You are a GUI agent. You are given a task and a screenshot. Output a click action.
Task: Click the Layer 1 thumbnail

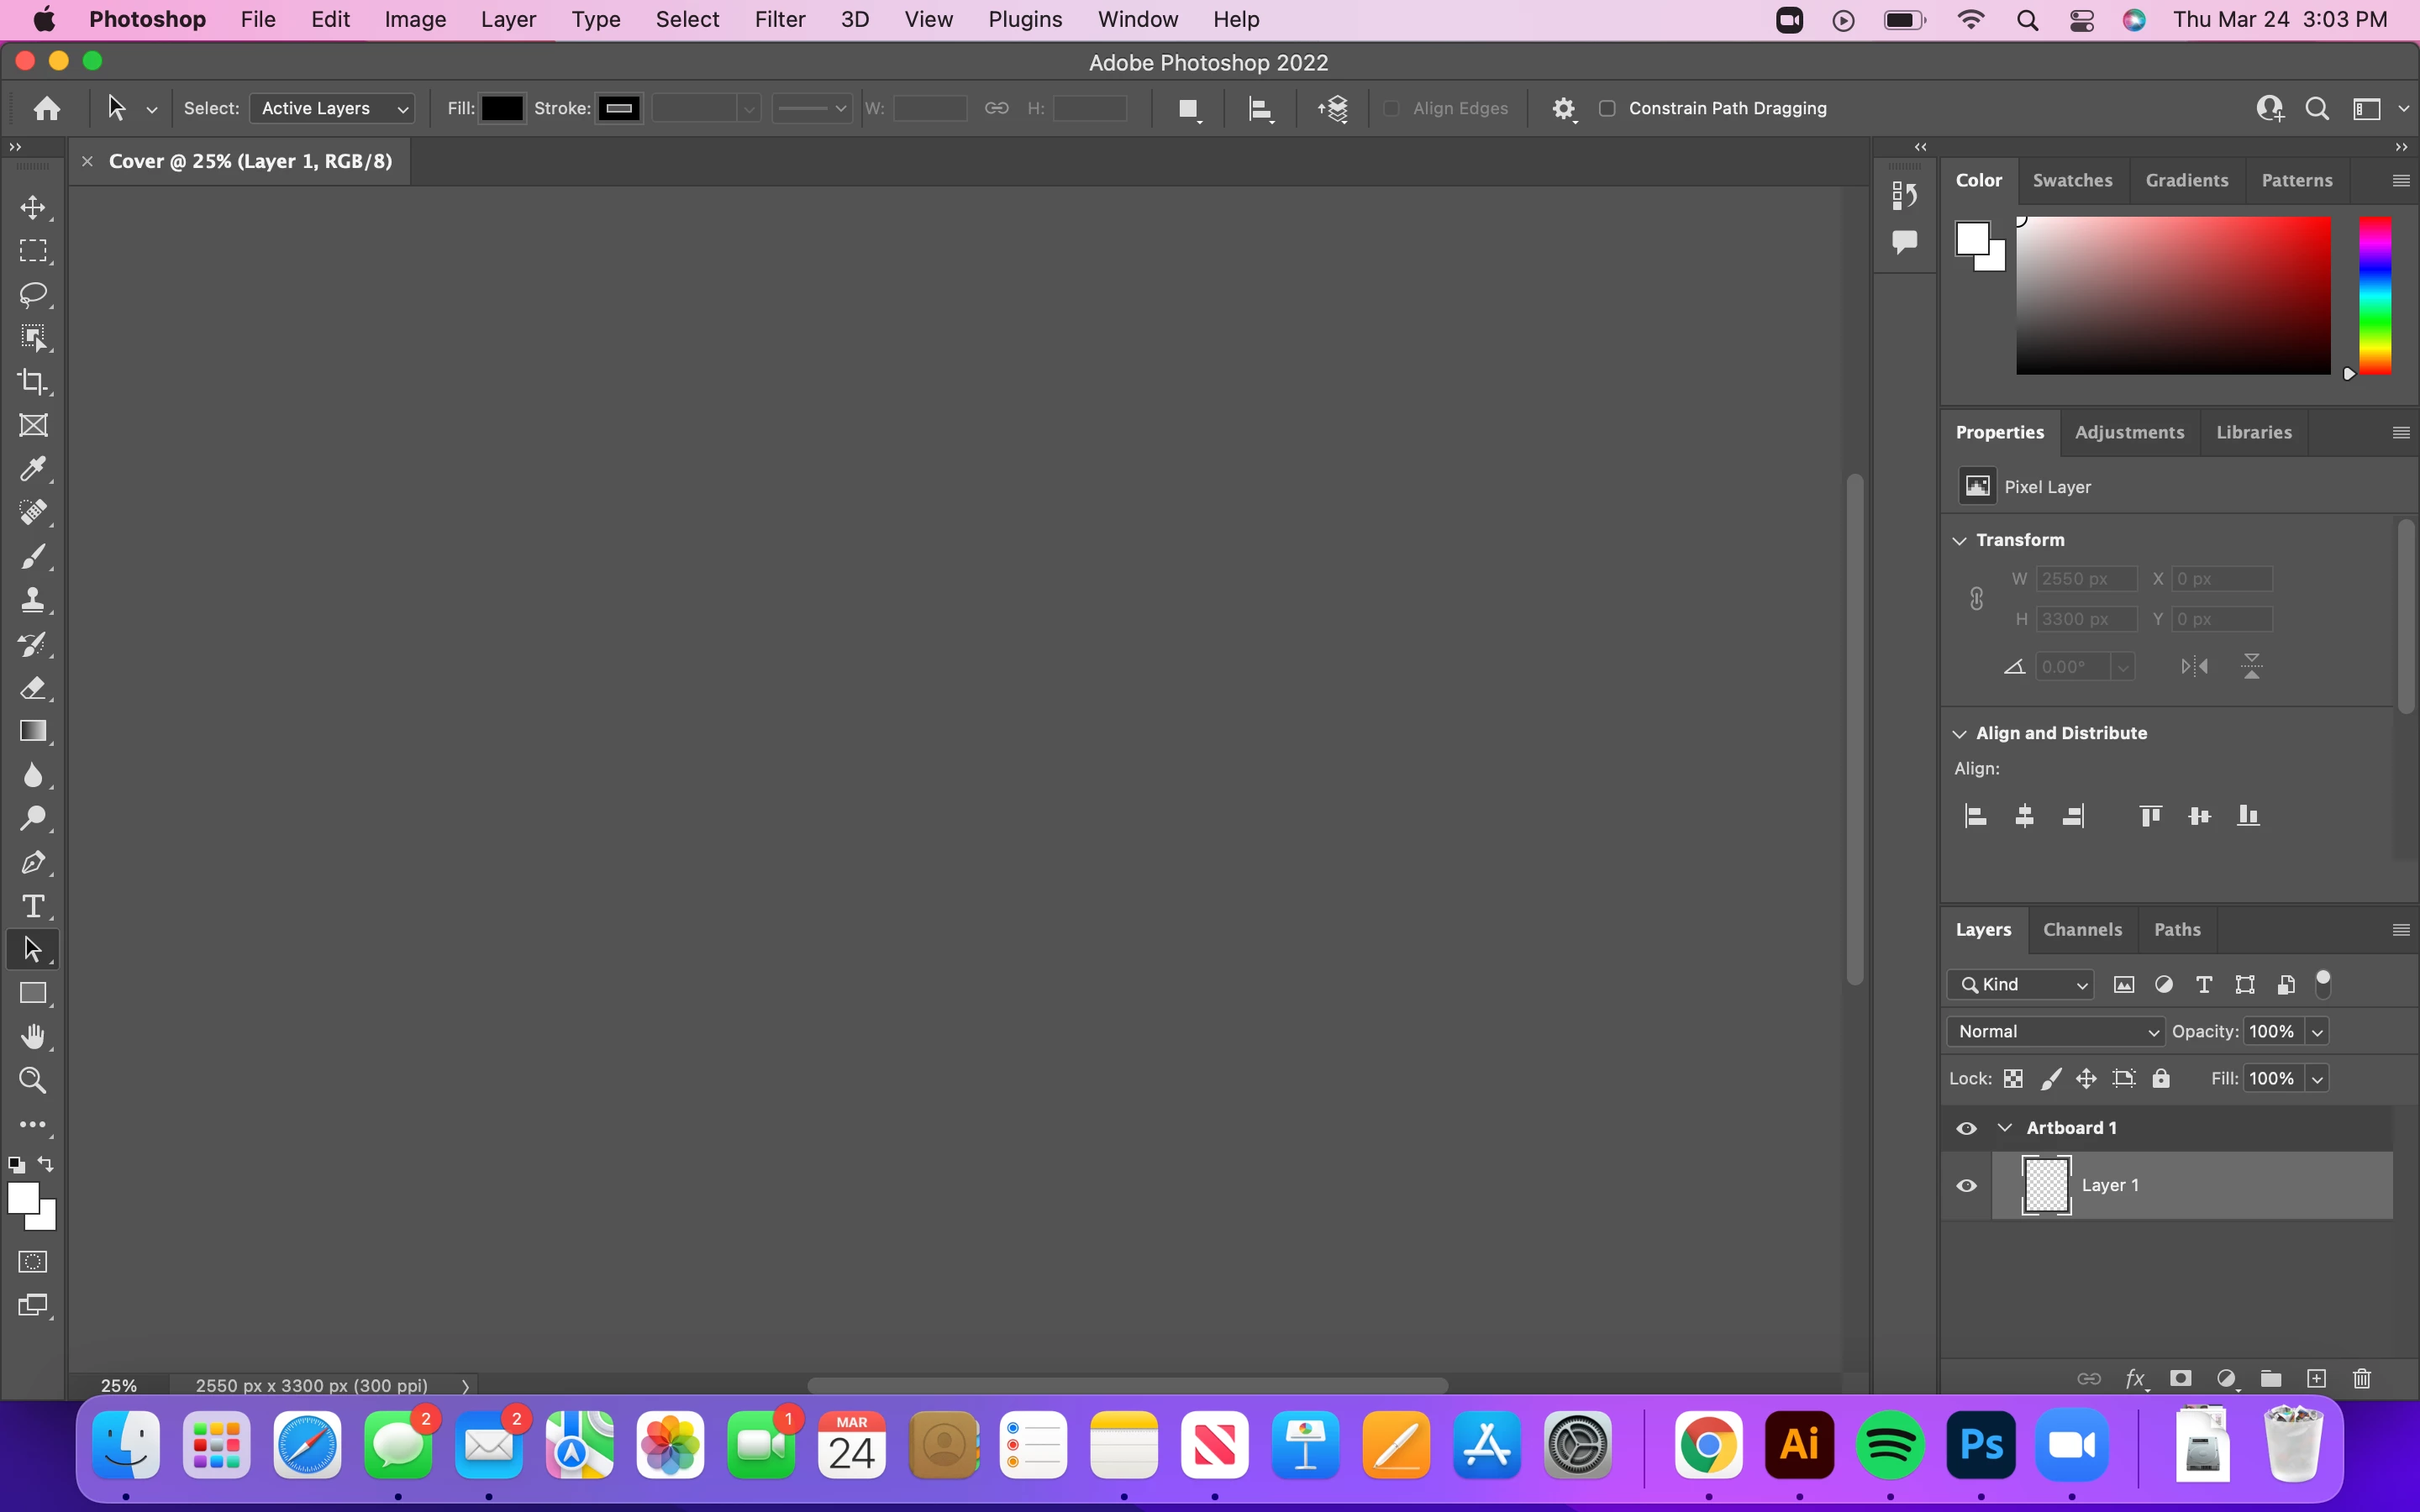[x=2046, y=1185]
